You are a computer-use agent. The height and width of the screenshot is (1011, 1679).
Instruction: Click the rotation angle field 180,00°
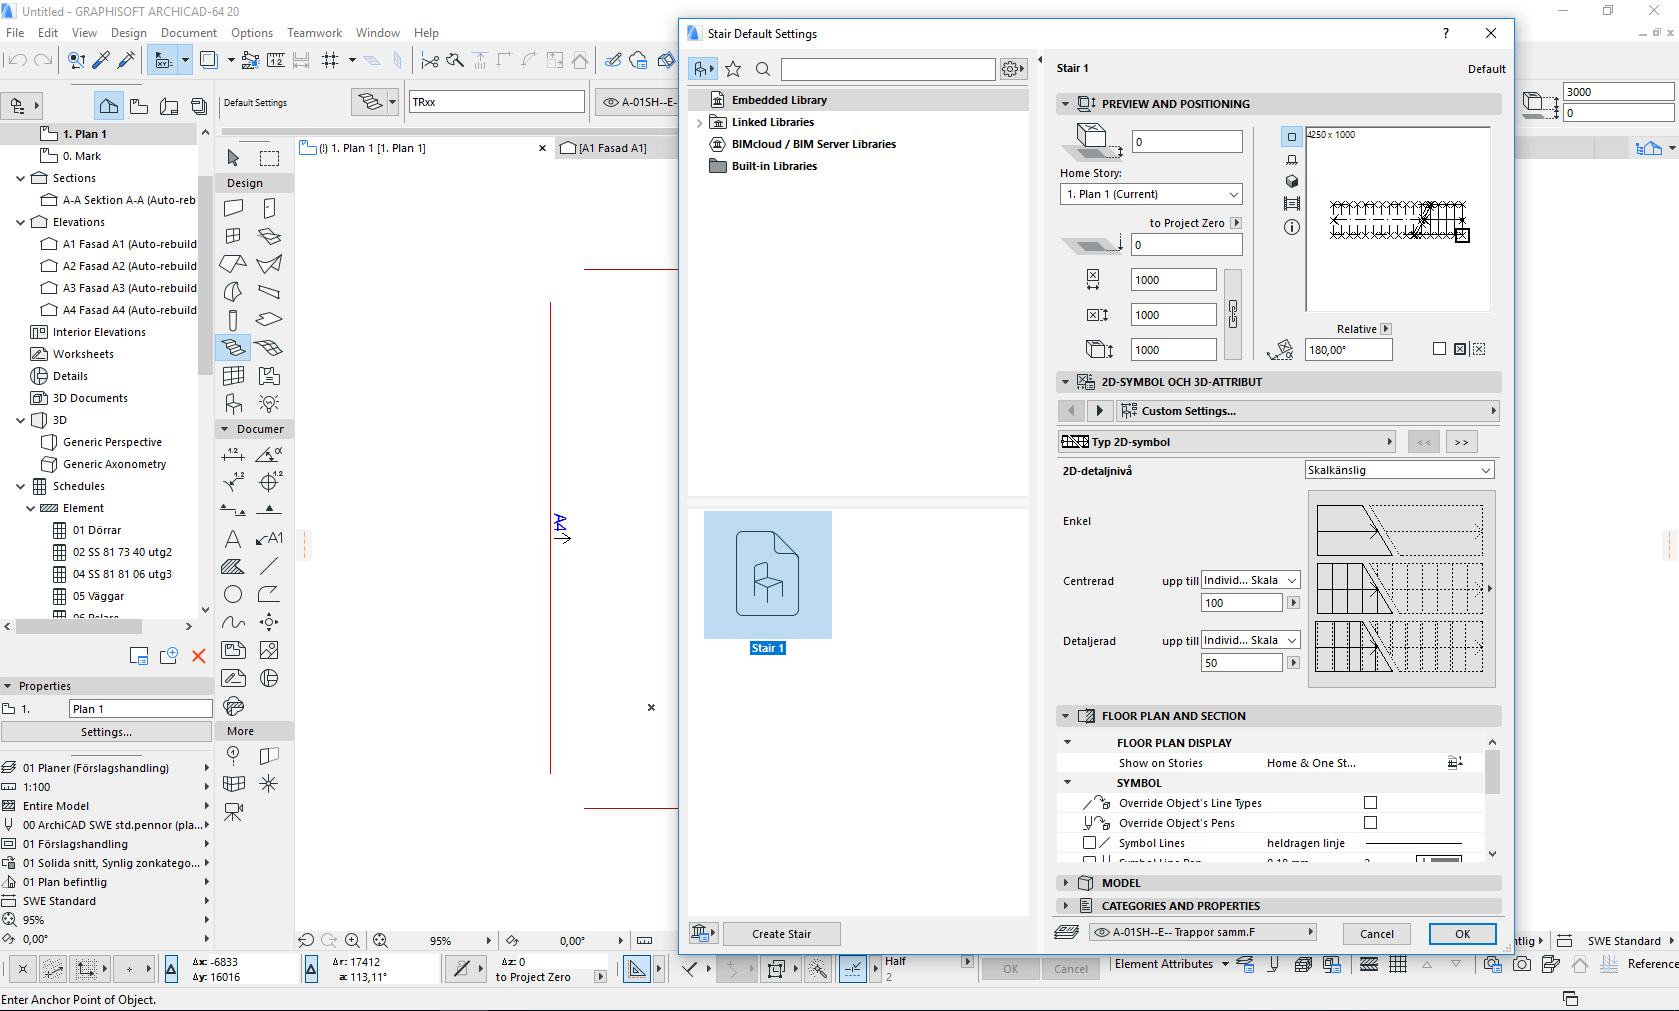[1348, 350]
